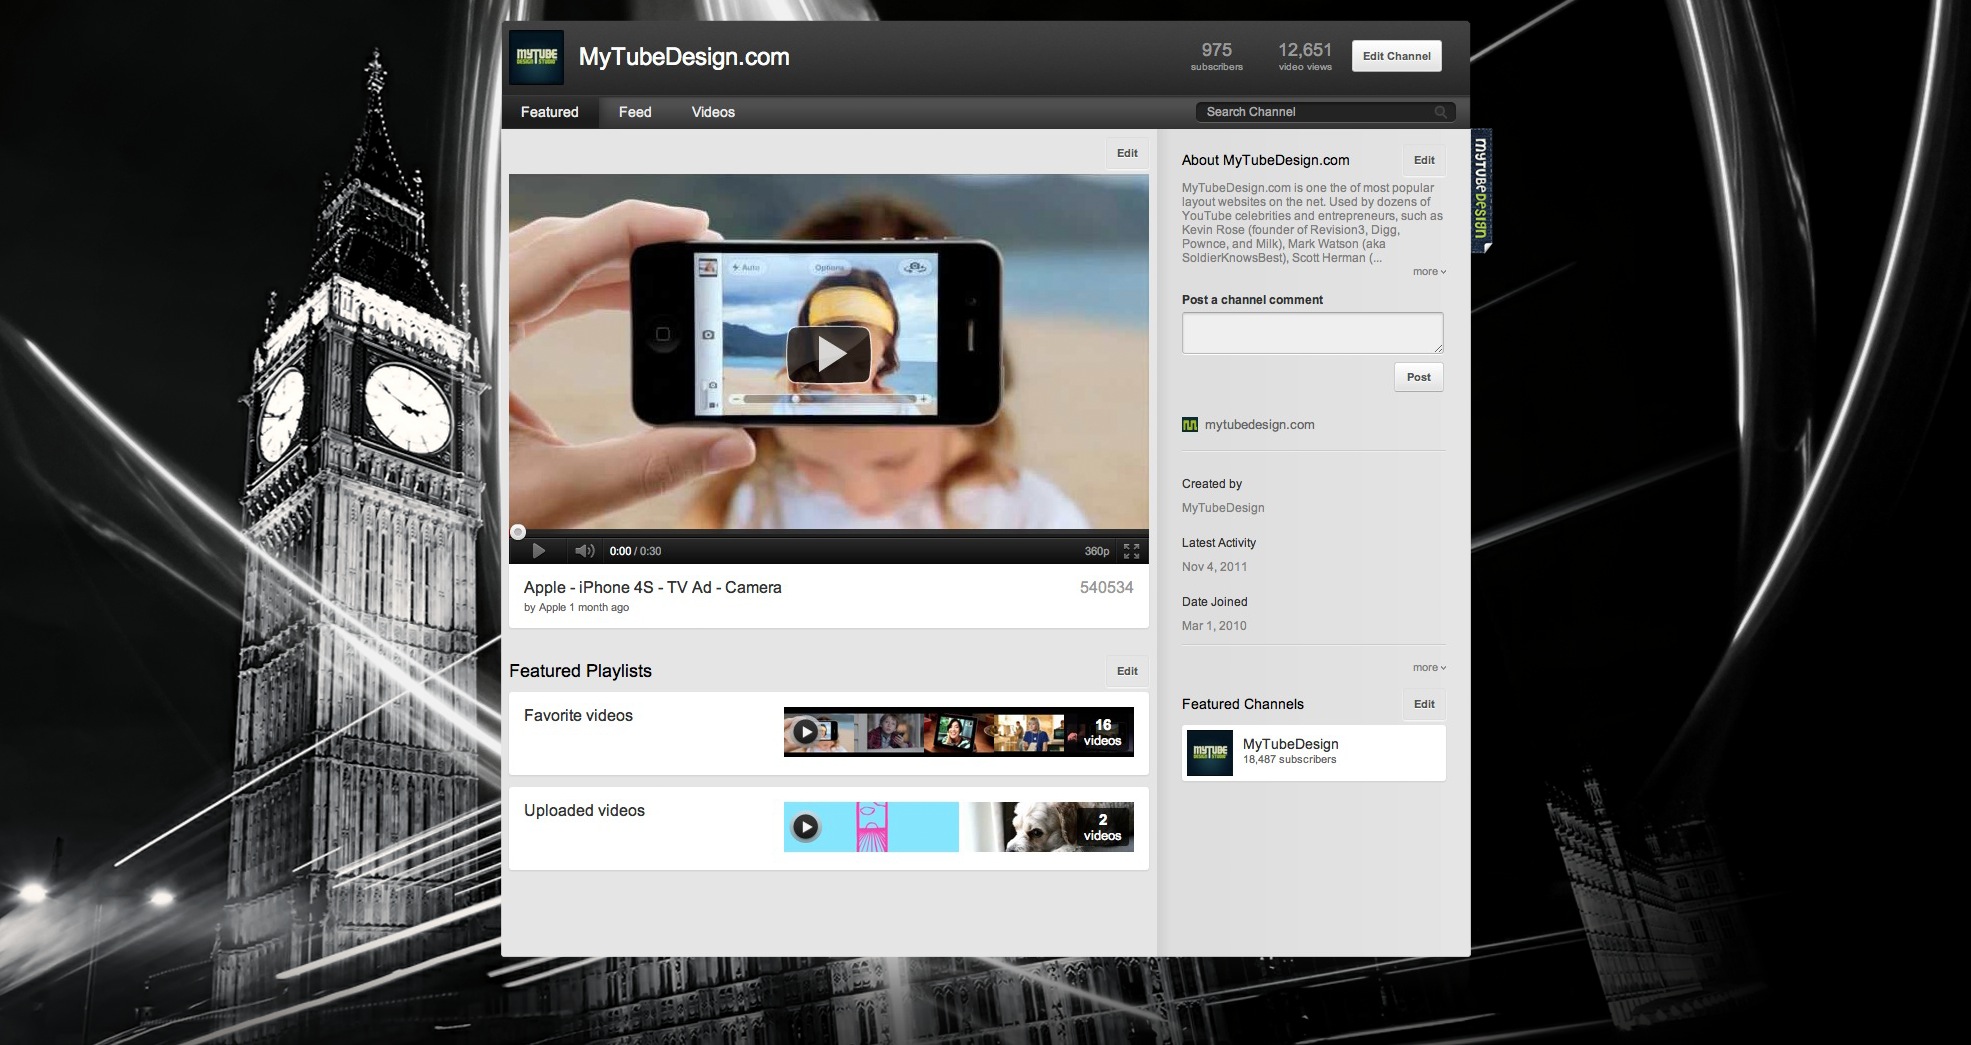This screenshot has height=1045, width=1971.
Task: Click the '16 videos' count on Favorite videos
Action: [1102, 733]
